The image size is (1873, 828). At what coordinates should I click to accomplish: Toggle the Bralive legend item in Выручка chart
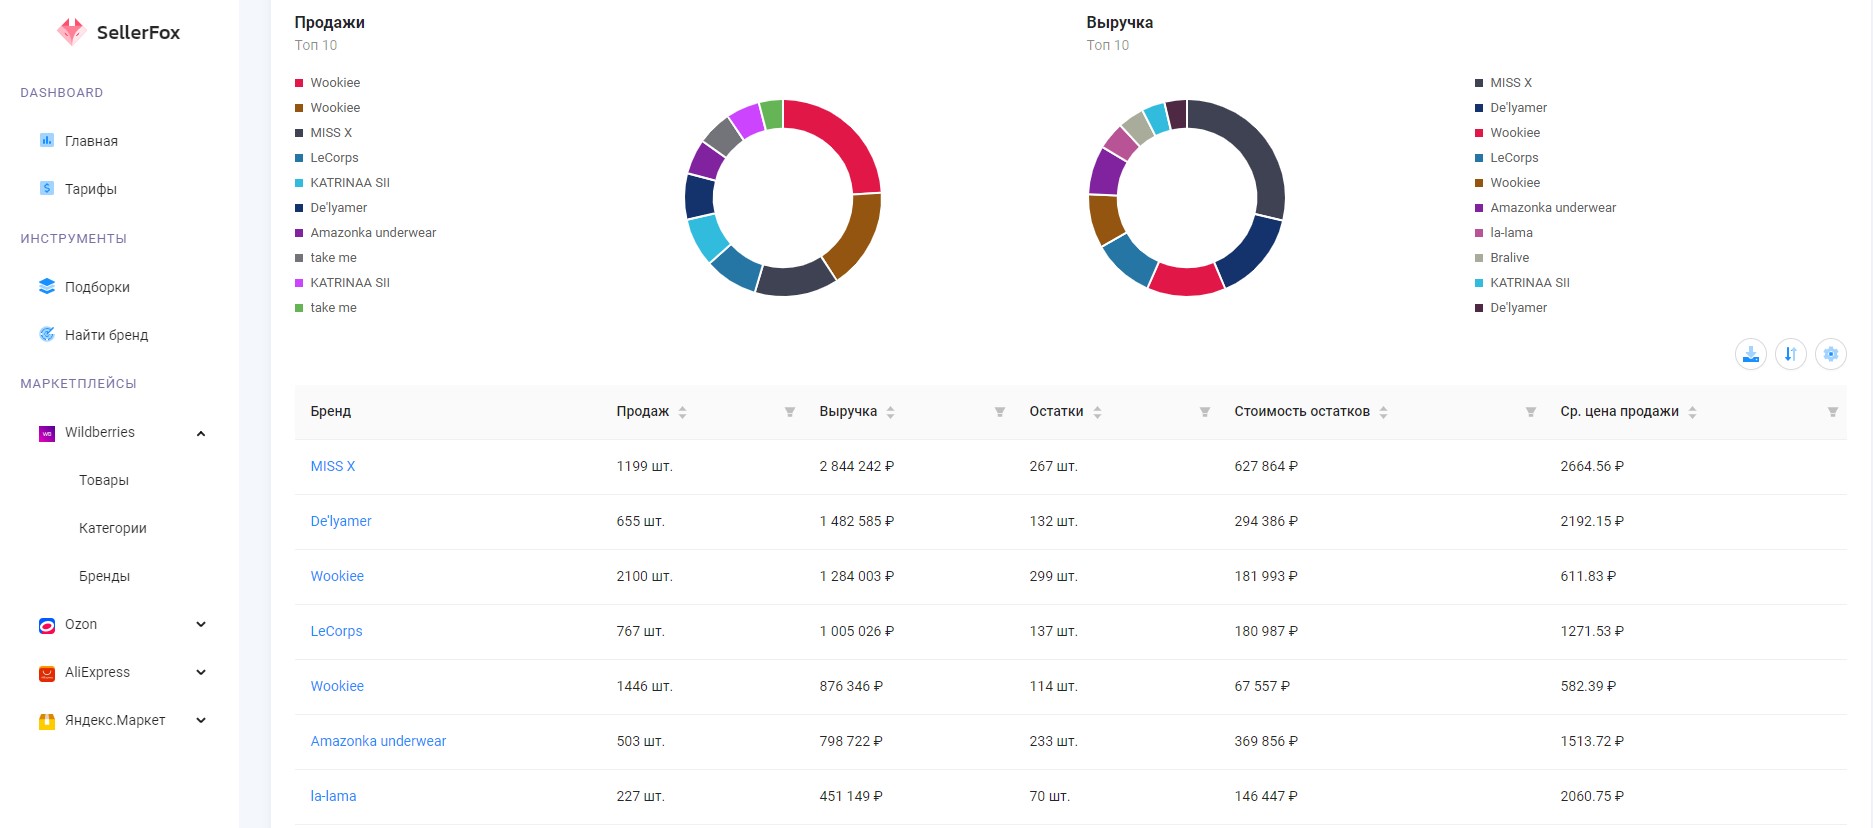pos(1502,258)
